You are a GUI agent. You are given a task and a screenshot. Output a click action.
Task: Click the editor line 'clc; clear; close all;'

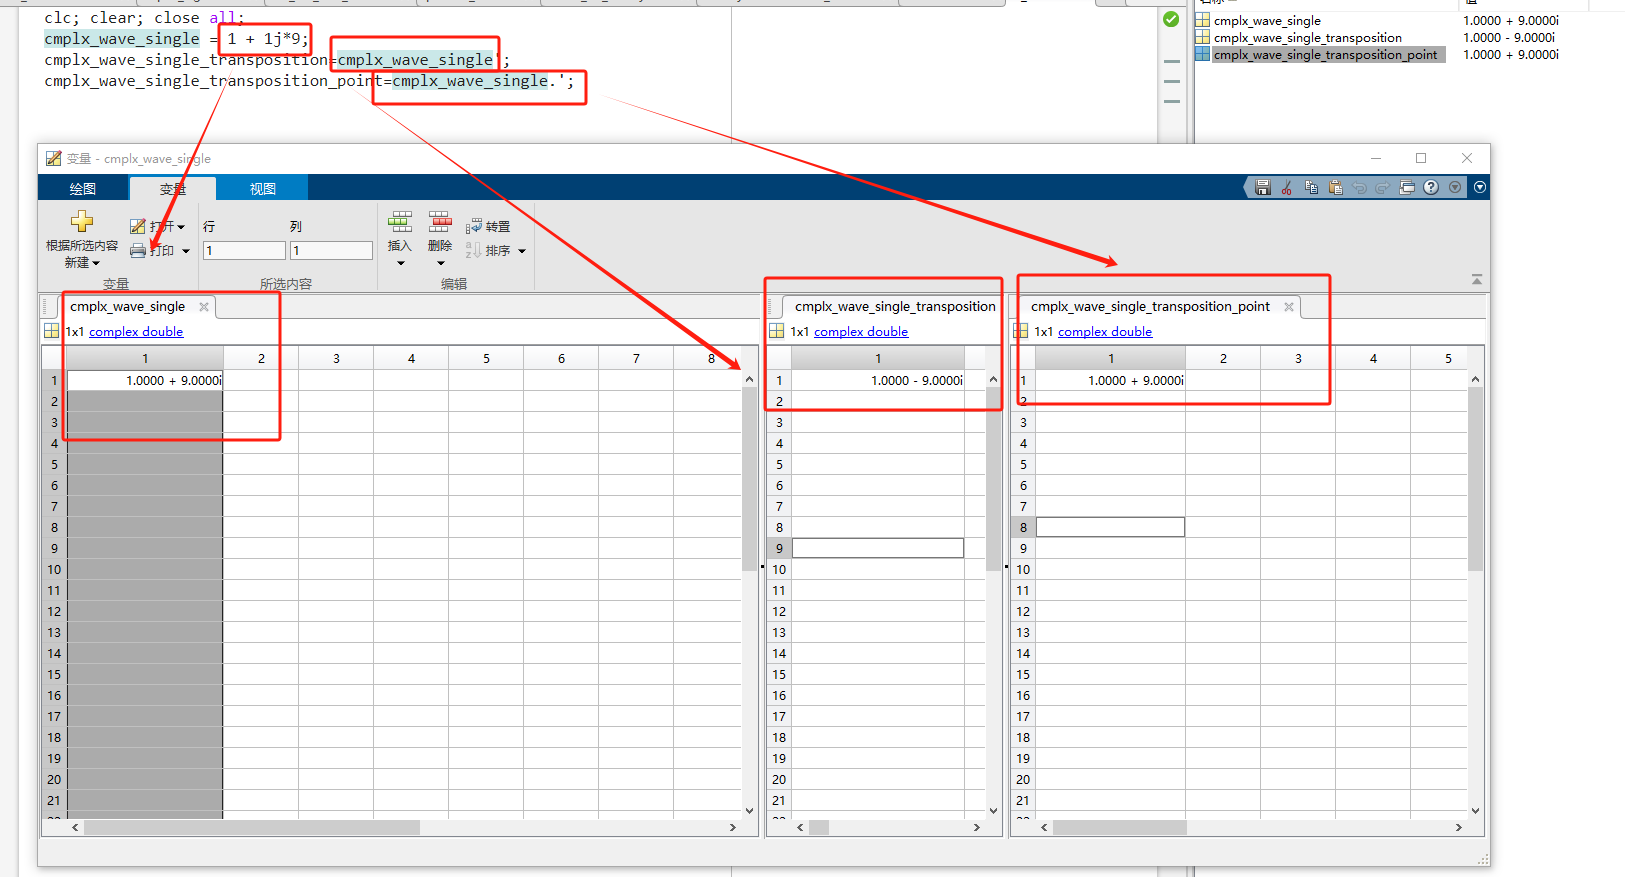click(x=144, y=18)
